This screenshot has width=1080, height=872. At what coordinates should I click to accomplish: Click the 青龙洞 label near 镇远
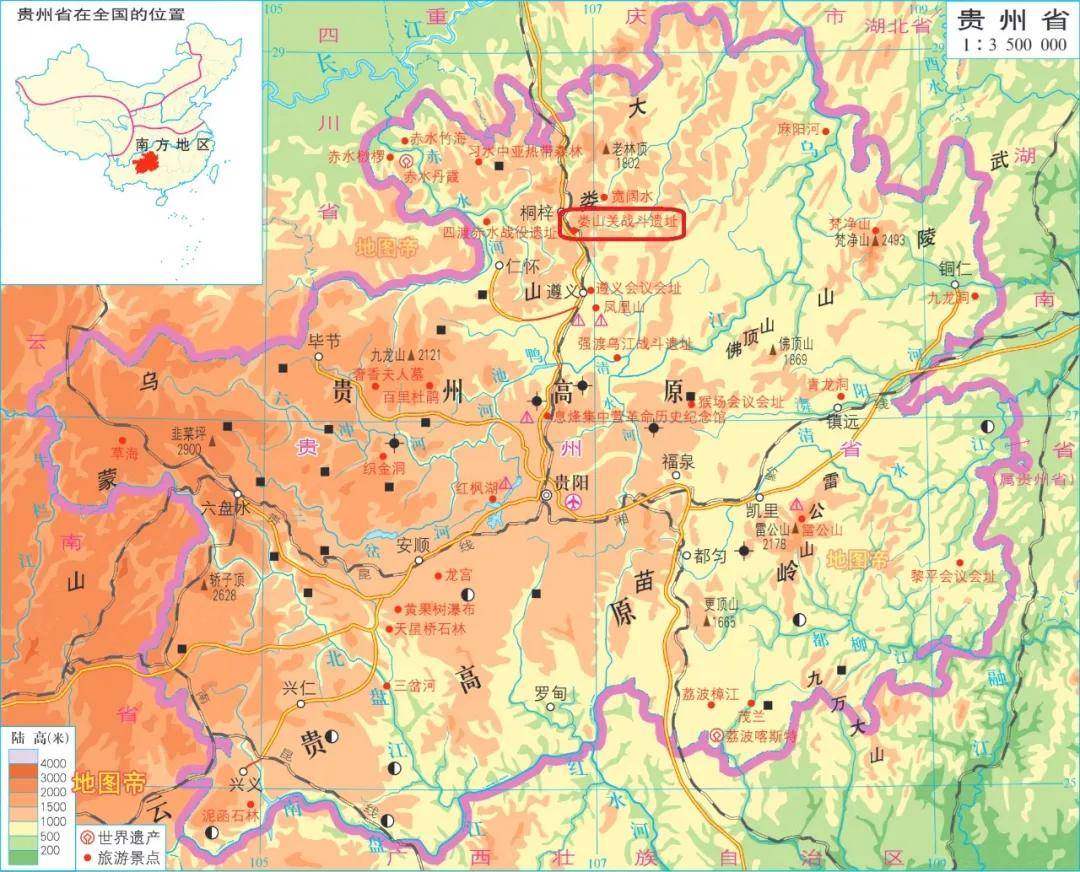(829, 384)
